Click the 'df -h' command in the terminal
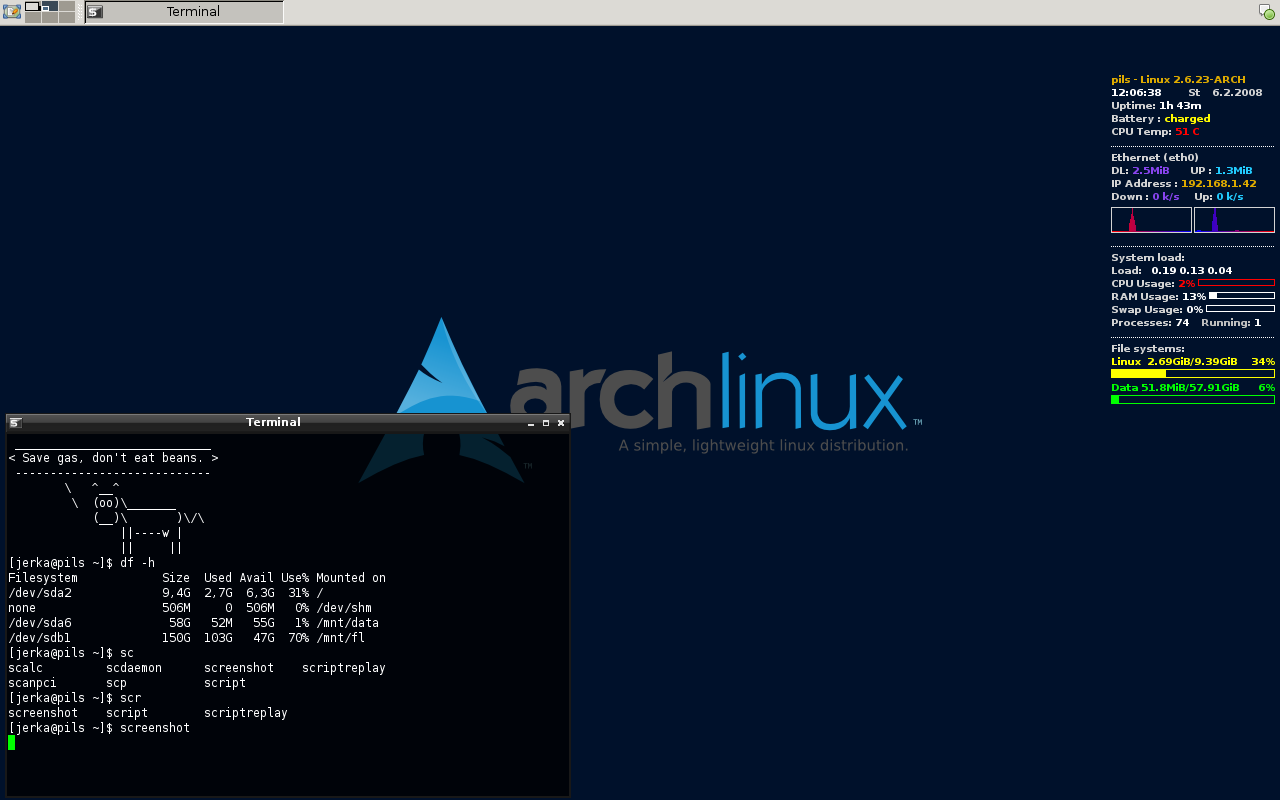 137,563
